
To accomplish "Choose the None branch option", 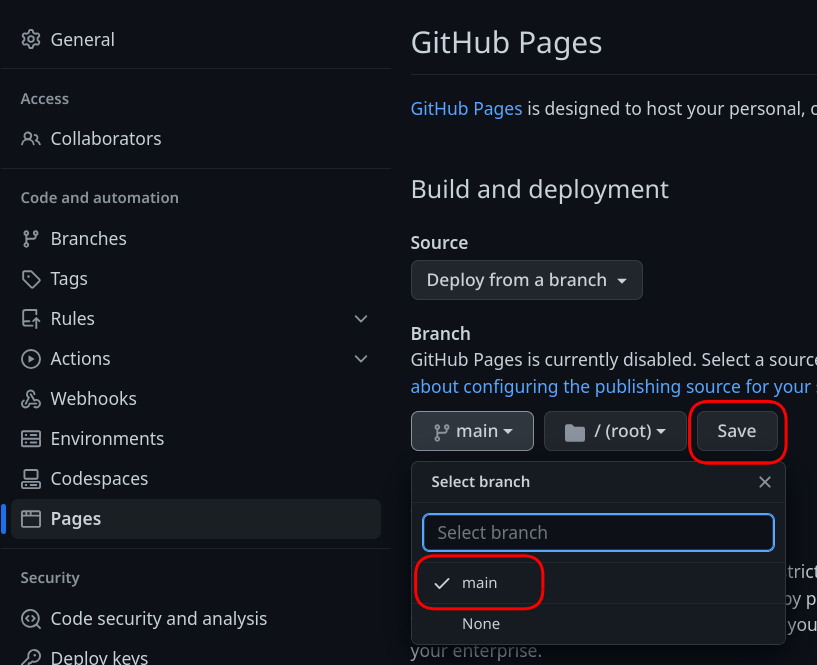I will click(598, 624).
